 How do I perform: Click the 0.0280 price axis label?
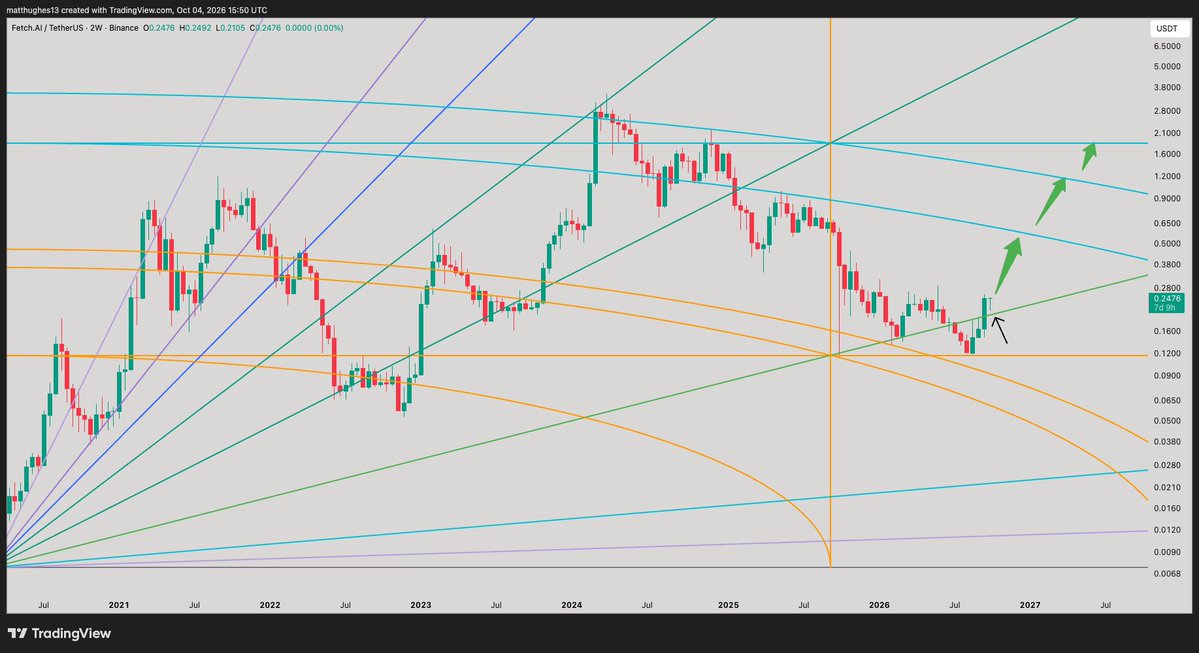(x=1167, y=465)
